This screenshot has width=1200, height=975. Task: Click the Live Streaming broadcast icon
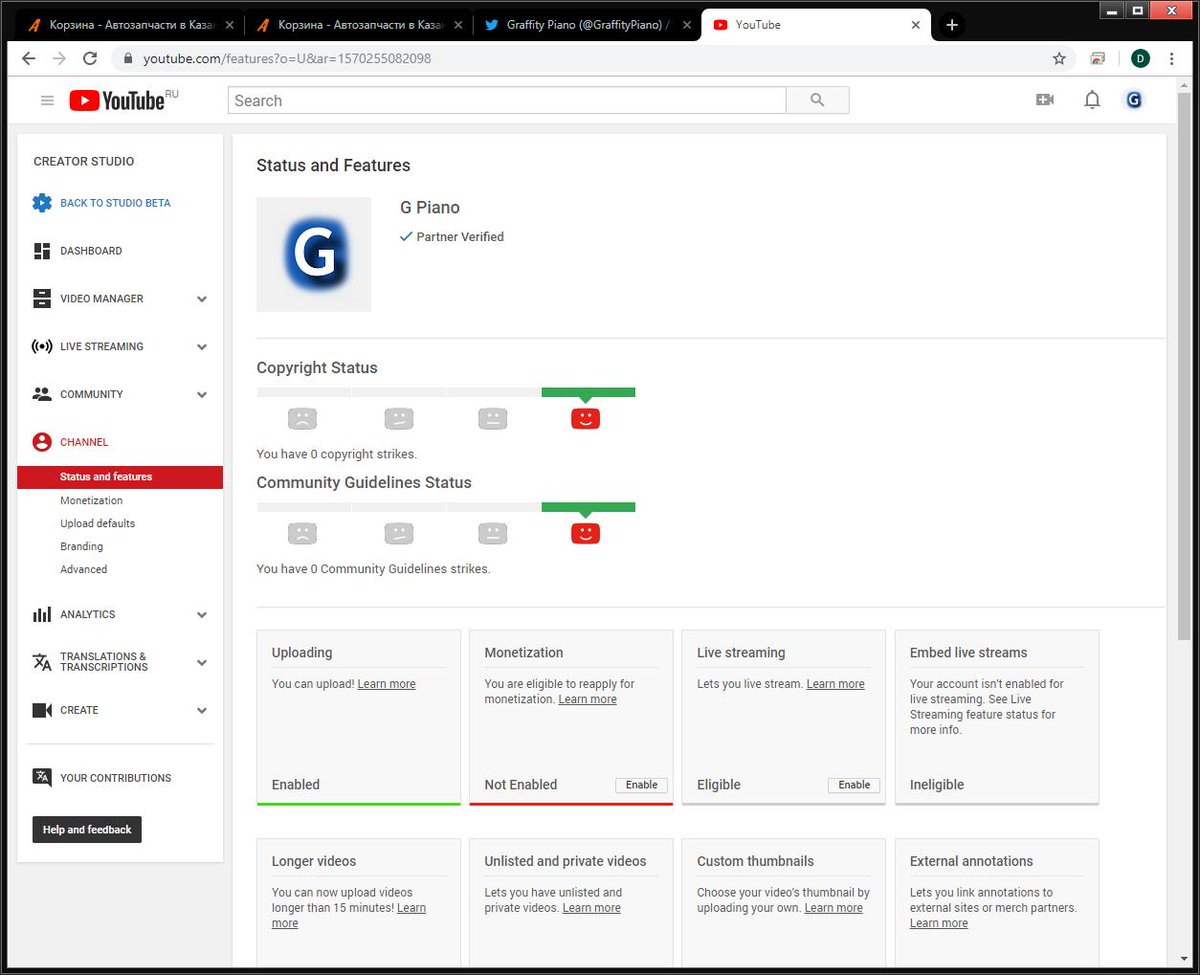click(x=42, y=347)
